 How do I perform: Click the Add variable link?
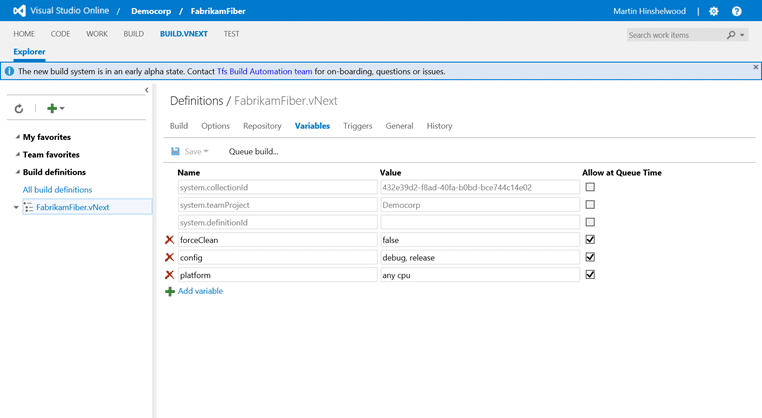point(200,291)
